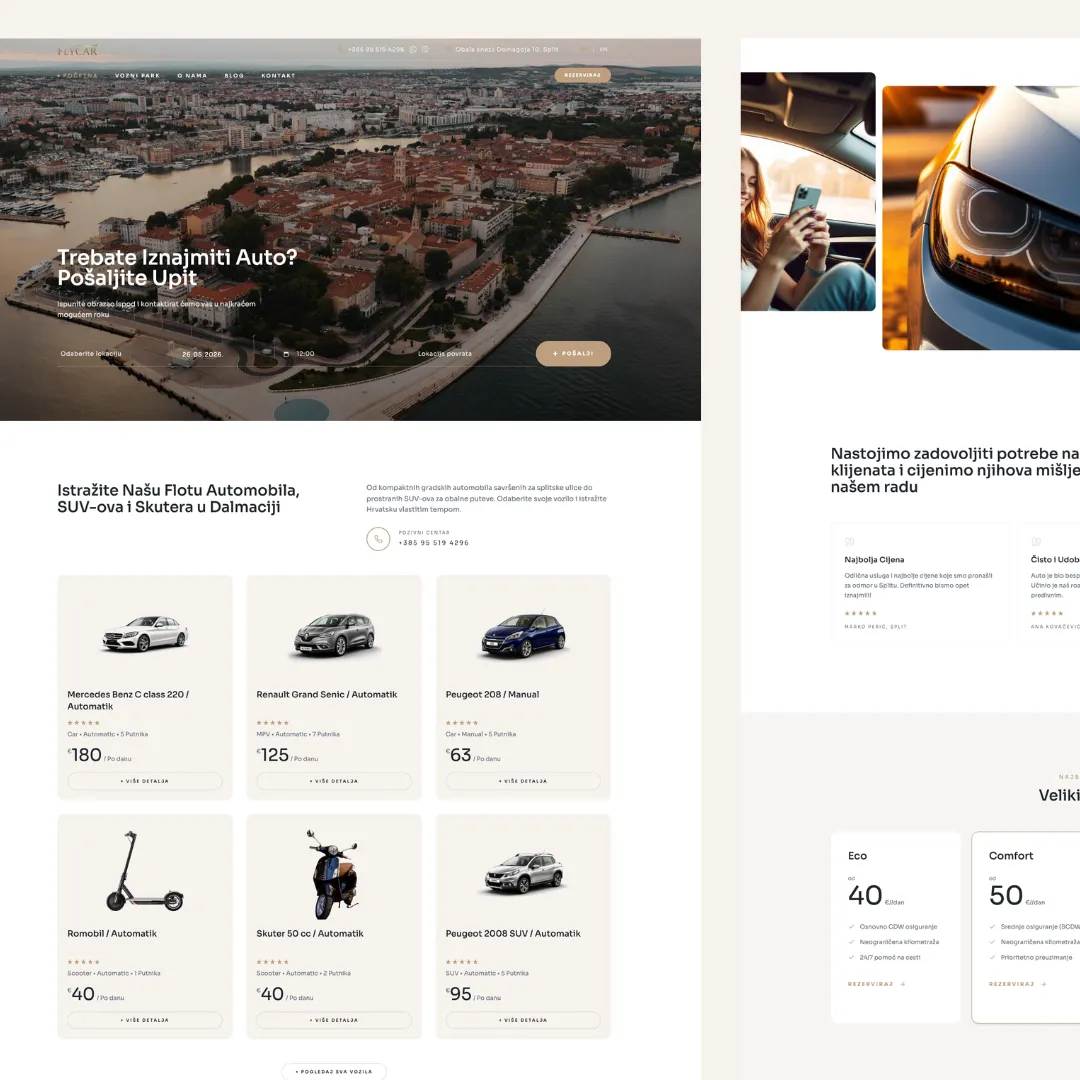Click Renault Grand Senic car image
The width and height of the screenshot is (1080, 1080).
click(334, 634)
